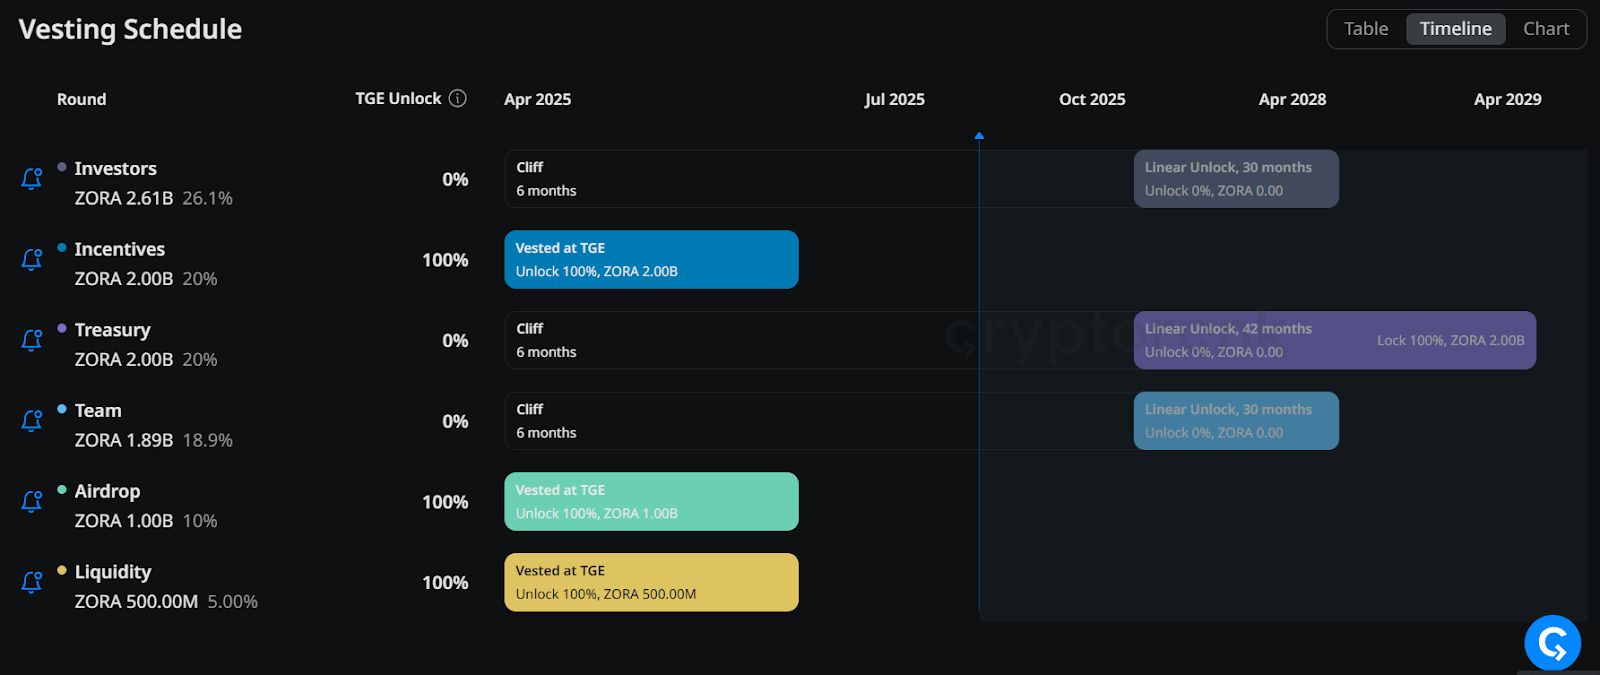Click the Investors Linear Unlock 30 months bar

tap(1236, 179)
